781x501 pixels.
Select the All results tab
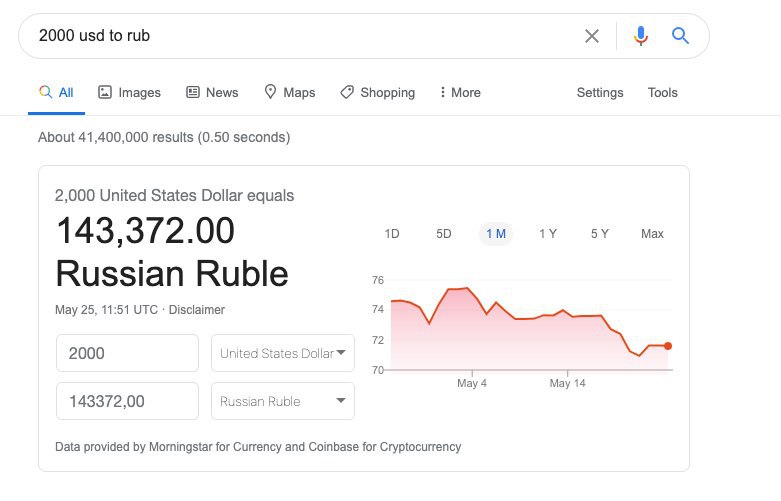coord(56,93)
